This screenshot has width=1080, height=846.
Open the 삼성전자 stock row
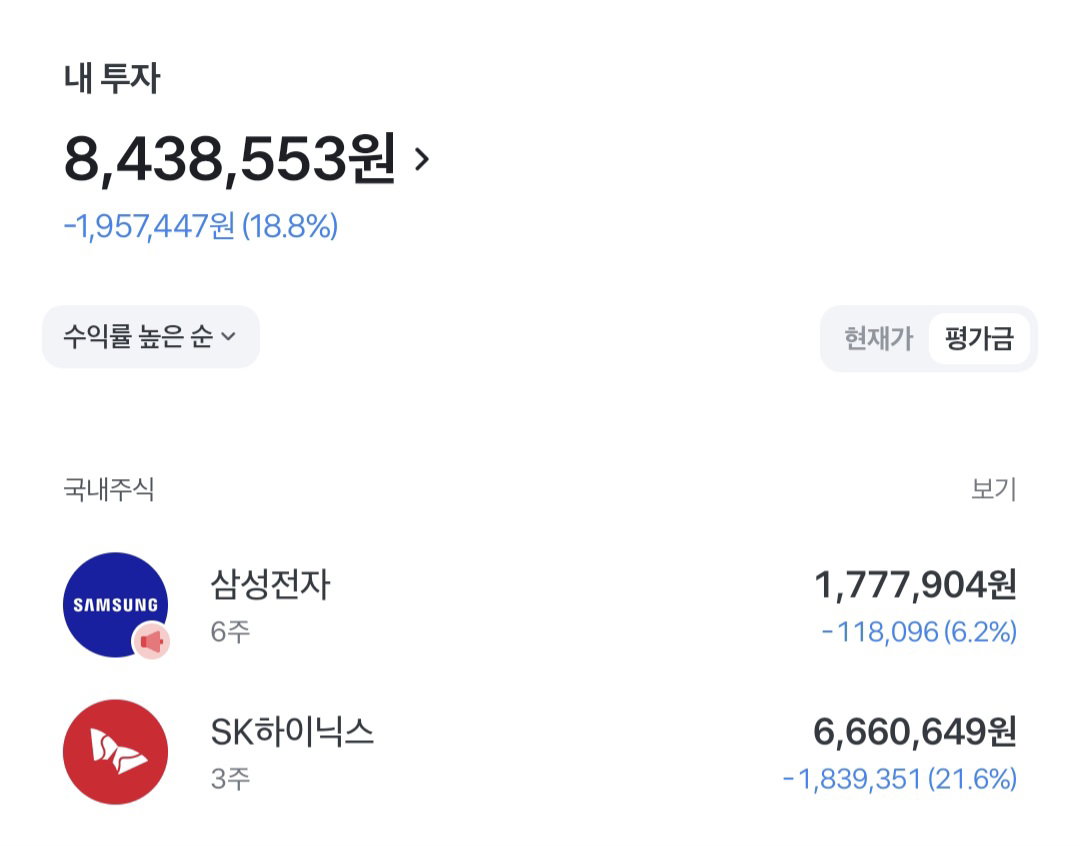[x=540, y=605]
